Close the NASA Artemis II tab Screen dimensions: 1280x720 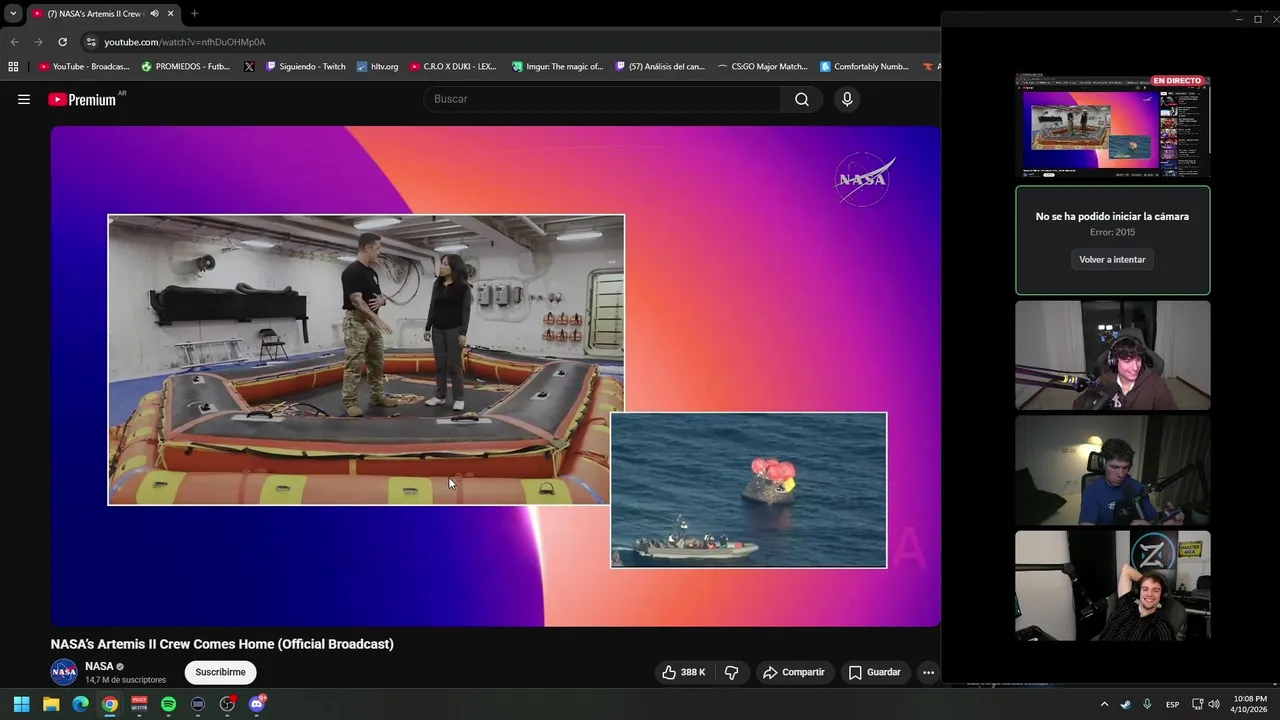click(x=170, y=14)
